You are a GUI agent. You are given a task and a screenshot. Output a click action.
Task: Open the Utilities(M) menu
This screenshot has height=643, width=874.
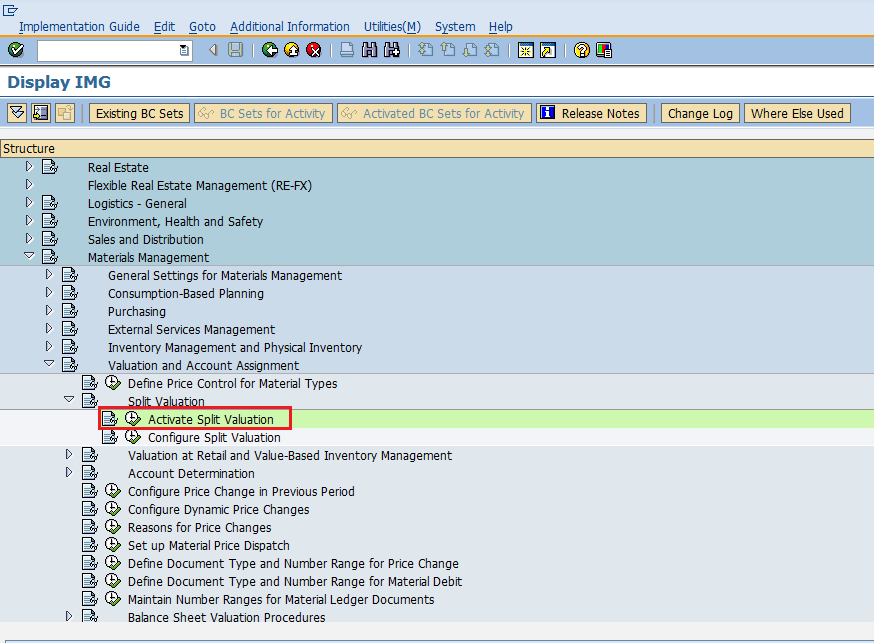[x=392, y=27]
